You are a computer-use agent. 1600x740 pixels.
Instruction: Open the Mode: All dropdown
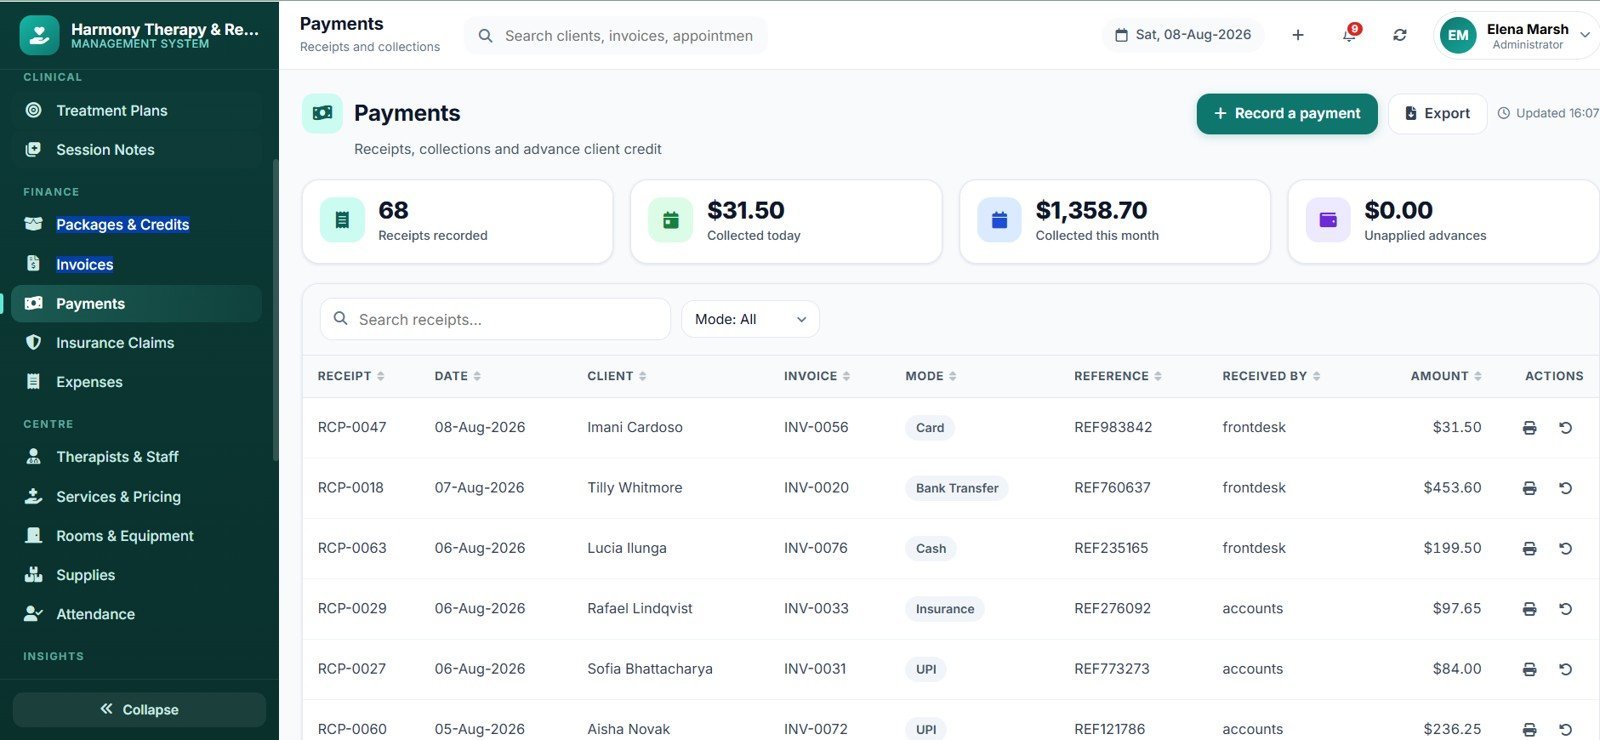[x=750, y=319]
